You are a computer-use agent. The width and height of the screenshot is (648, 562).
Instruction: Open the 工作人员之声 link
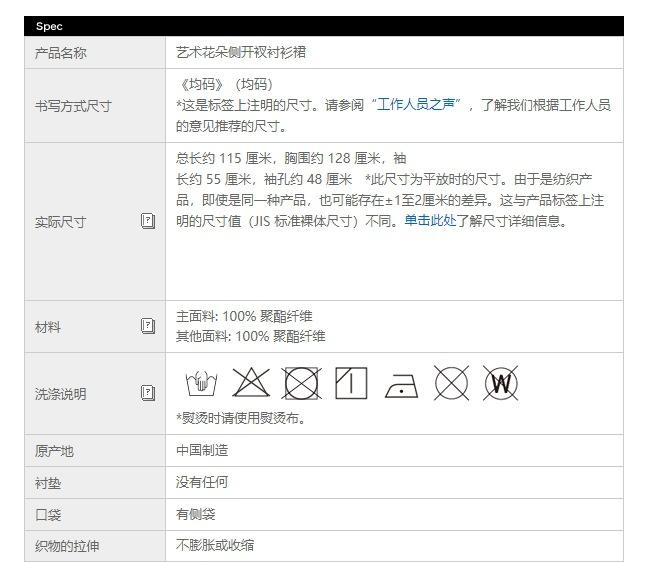417,104
